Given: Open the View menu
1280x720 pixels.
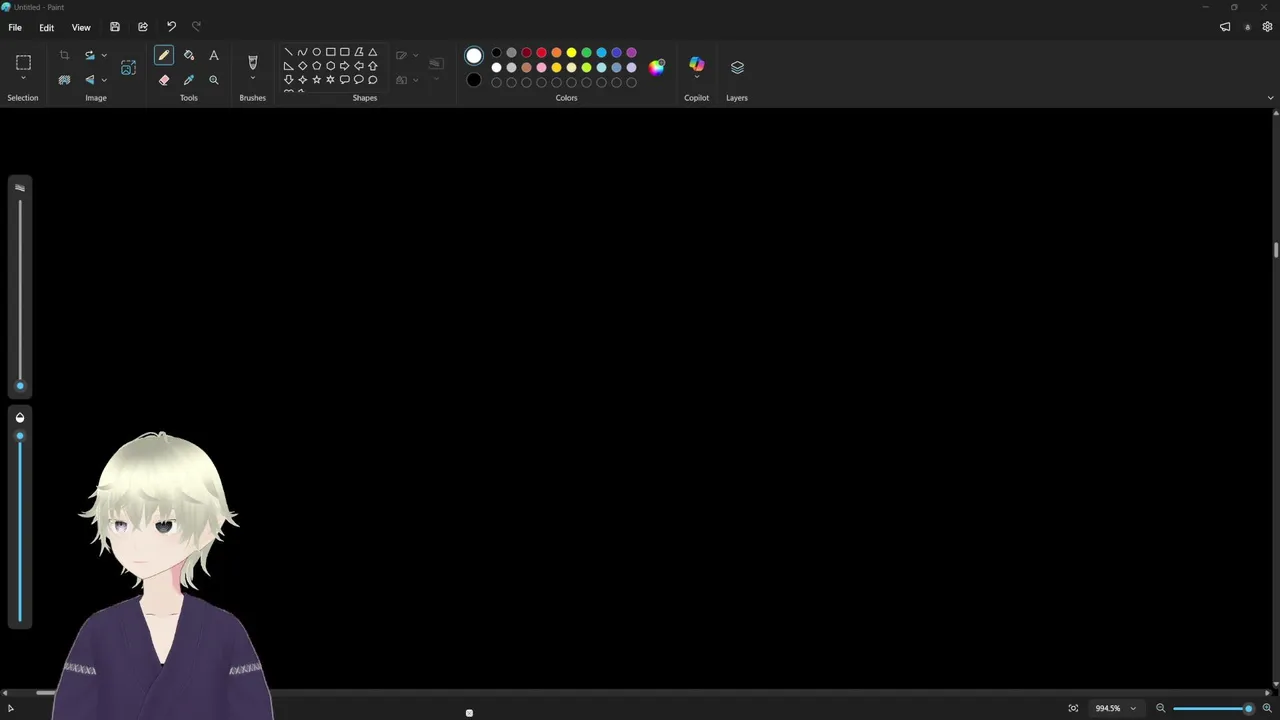Looking at the screenshot, I should coord(81,27).
